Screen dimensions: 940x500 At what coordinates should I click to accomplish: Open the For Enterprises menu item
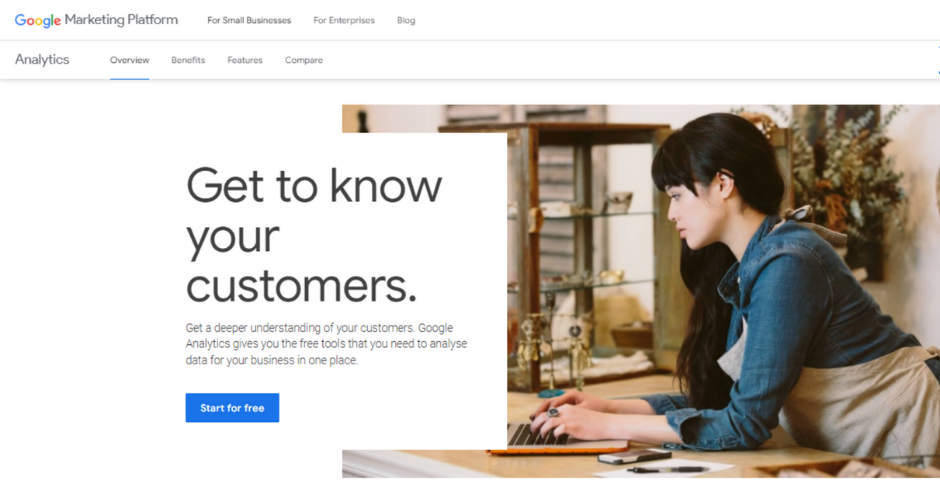coord(344,20)
